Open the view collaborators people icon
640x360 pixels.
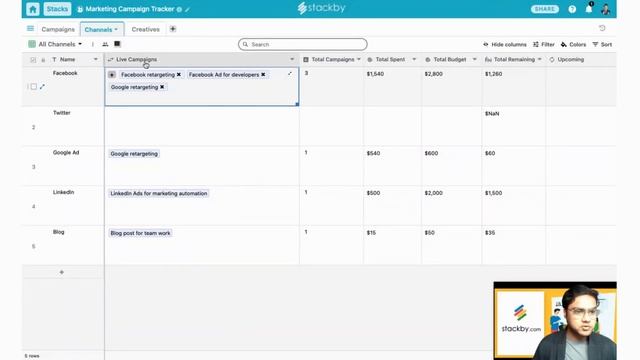pos(105,44)
